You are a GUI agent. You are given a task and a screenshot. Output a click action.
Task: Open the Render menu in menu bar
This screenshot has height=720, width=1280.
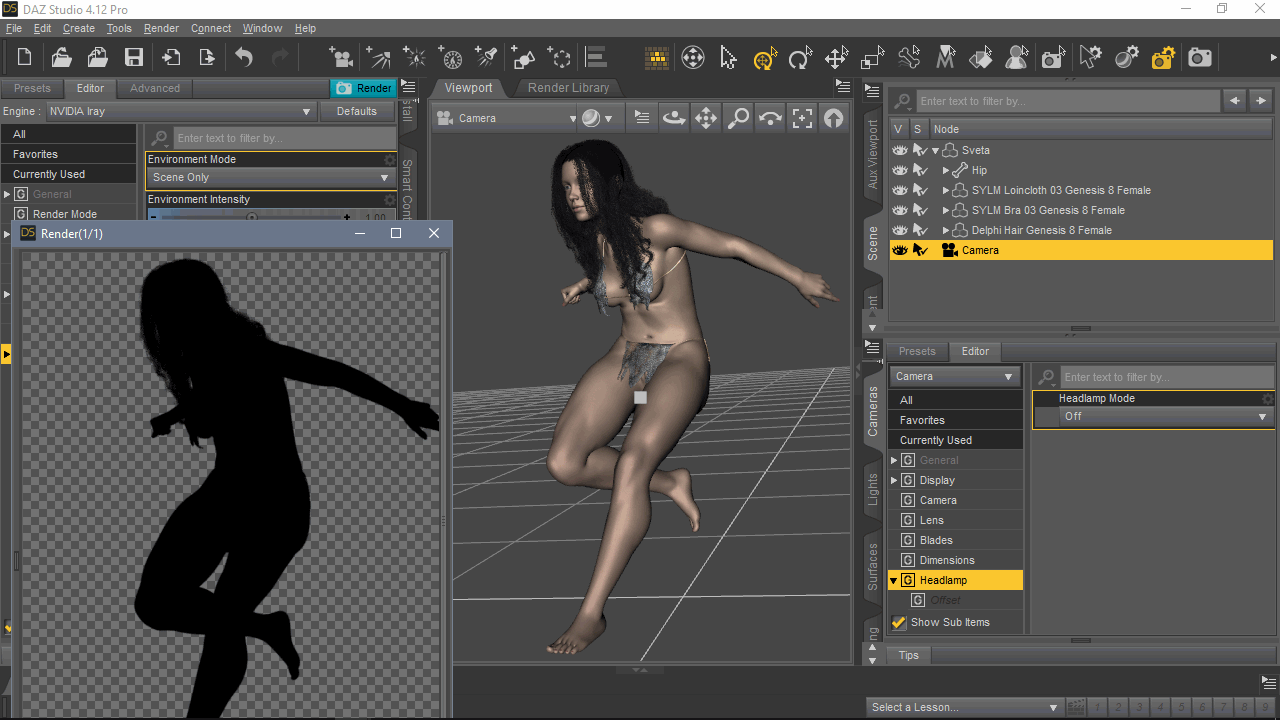point(161,28)
